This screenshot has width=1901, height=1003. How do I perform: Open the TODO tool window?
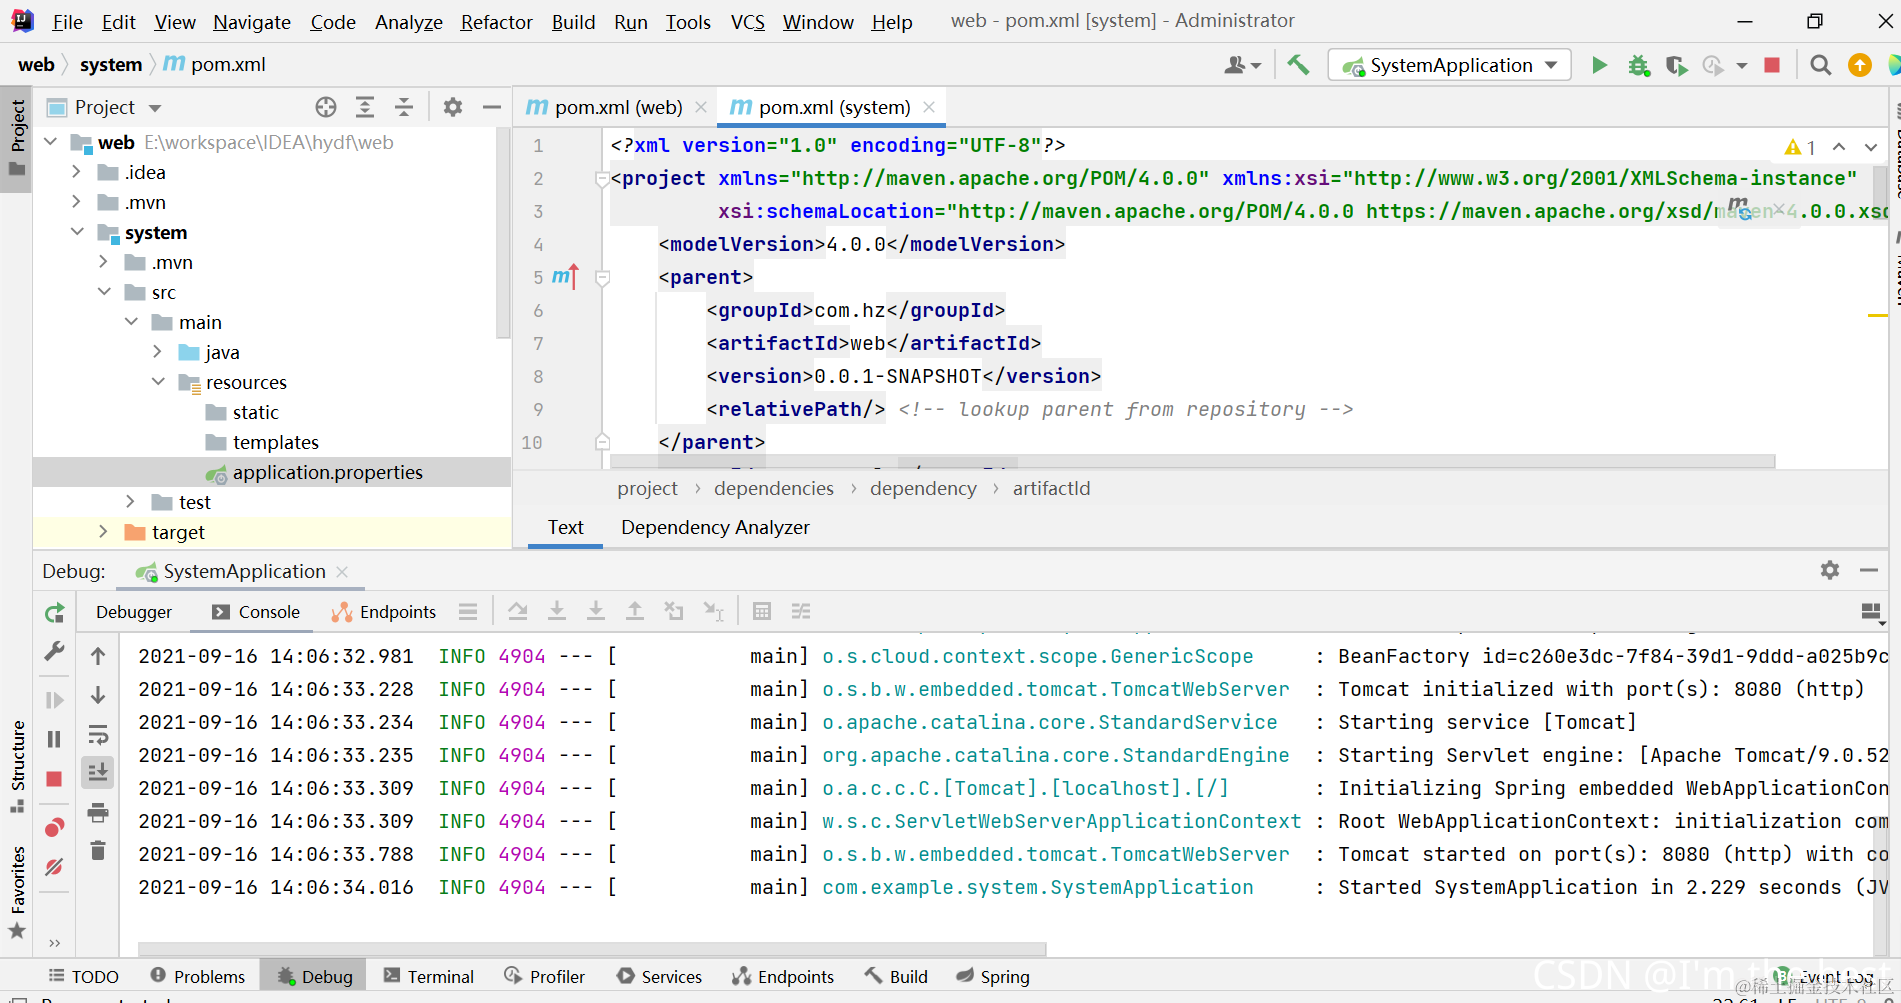pos(84,976)
